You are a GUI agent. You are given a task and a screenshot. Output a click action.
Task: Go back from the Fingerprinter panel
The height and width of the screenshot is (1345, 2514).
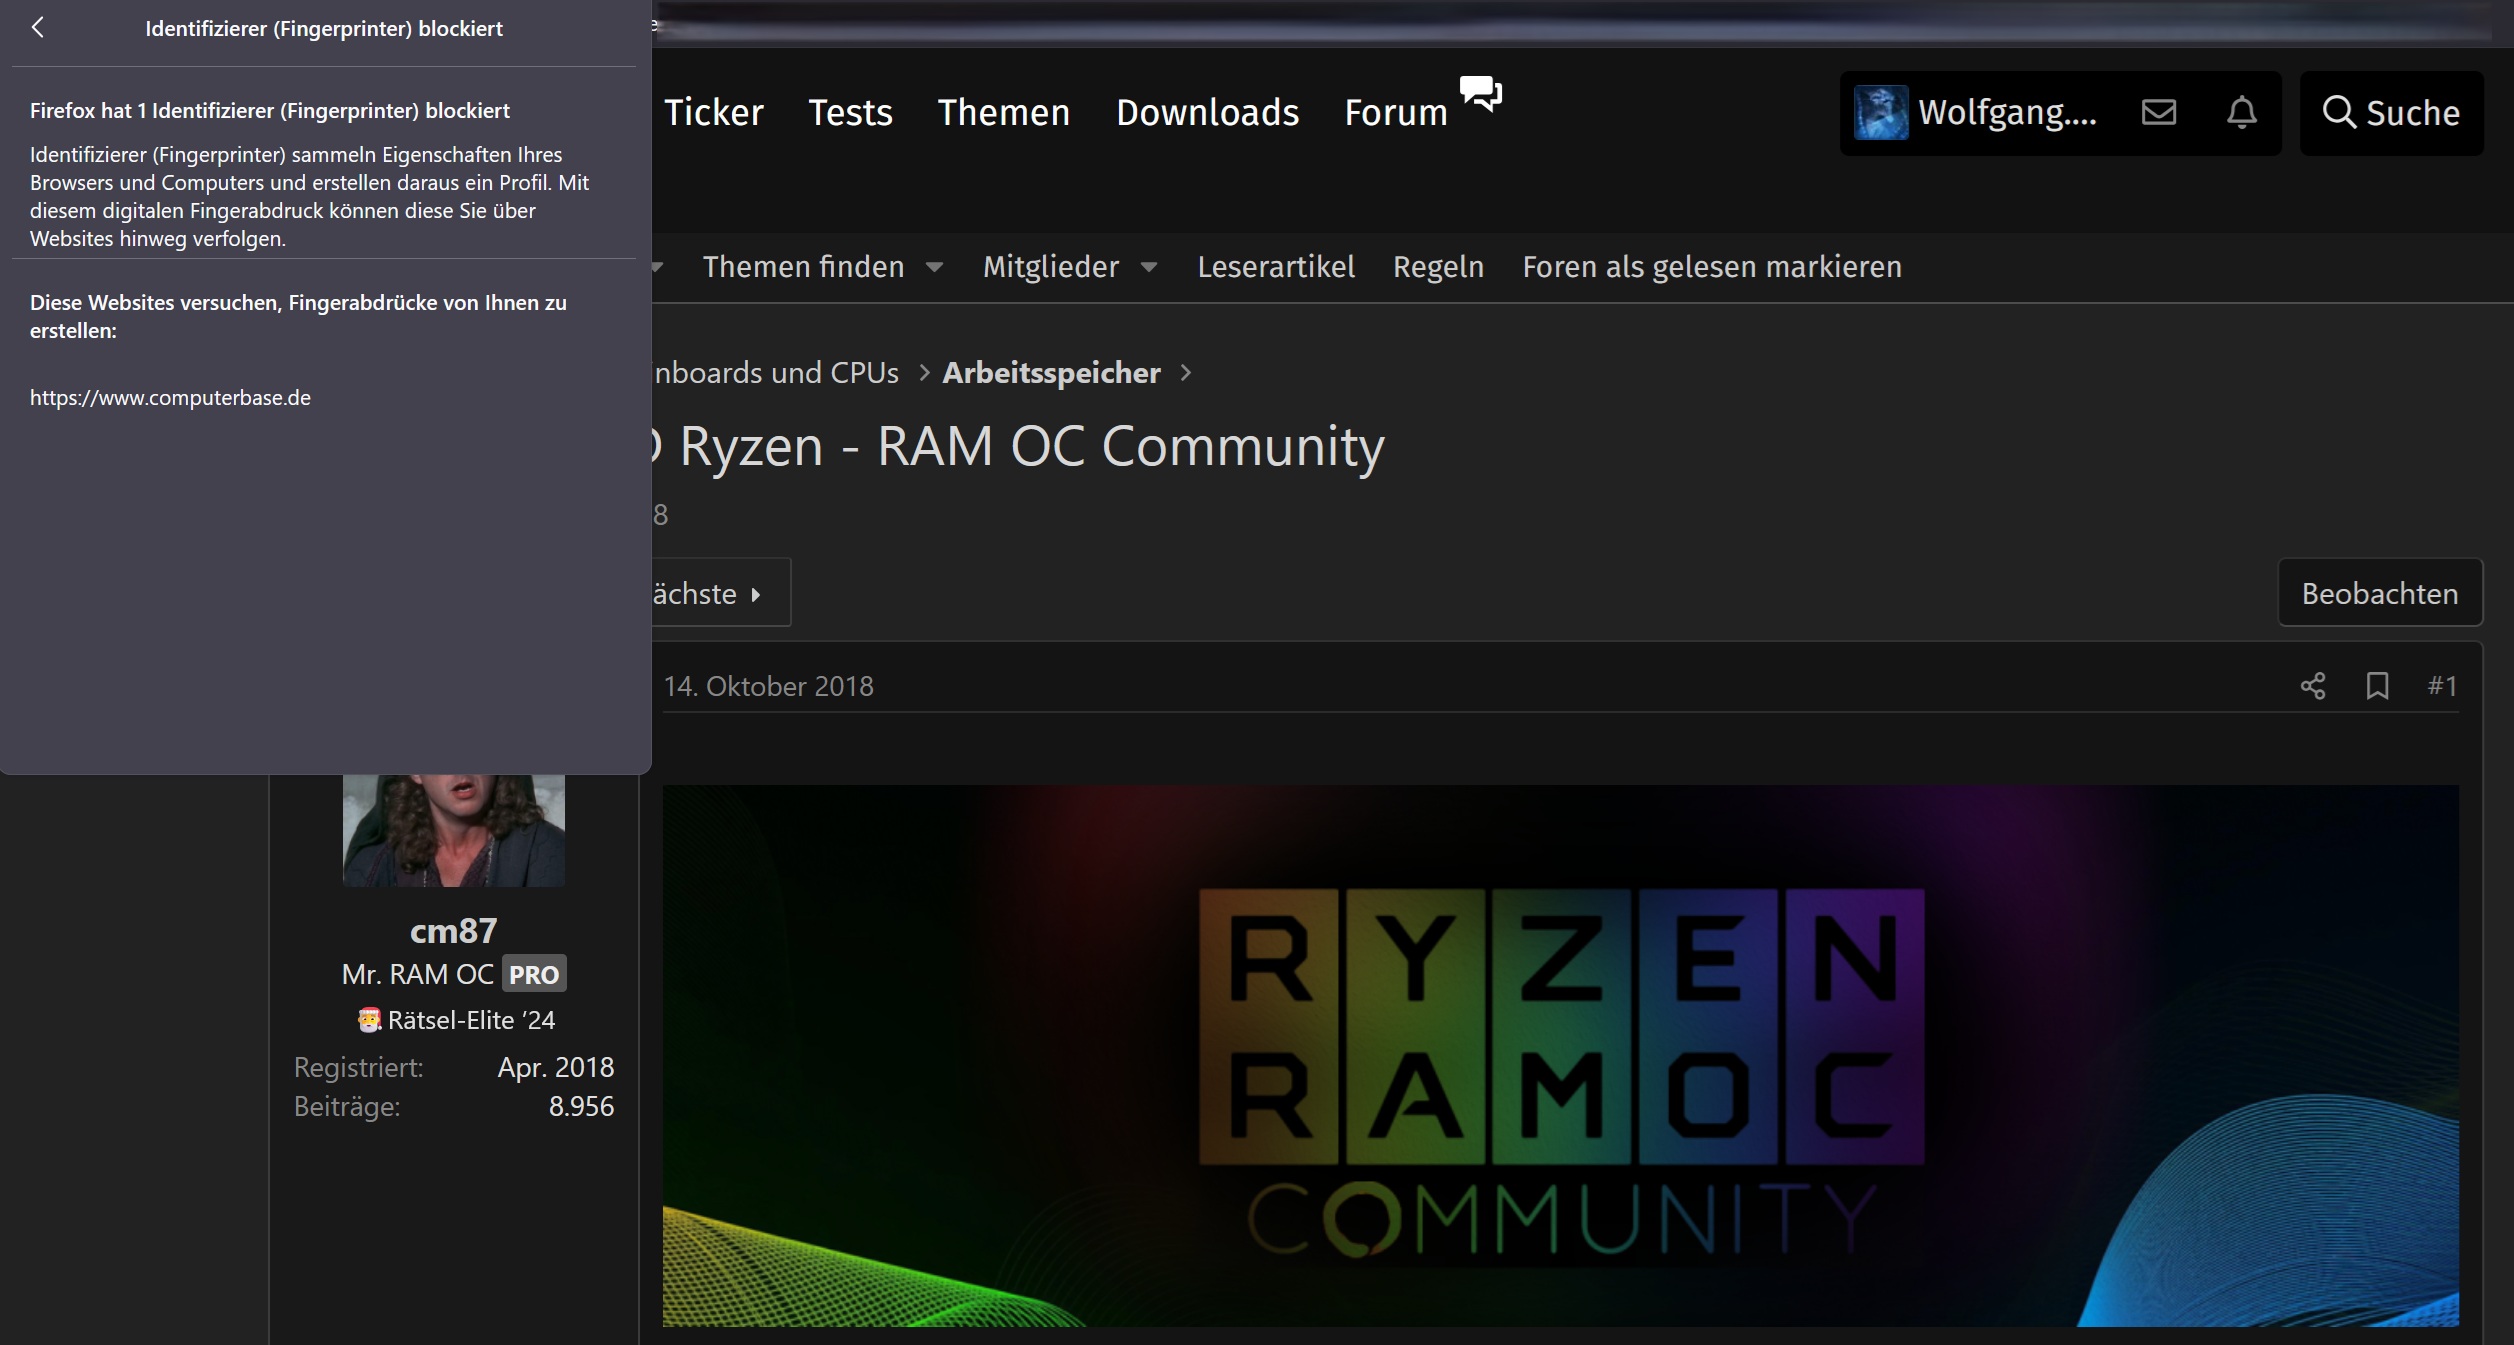pos(38,28)
